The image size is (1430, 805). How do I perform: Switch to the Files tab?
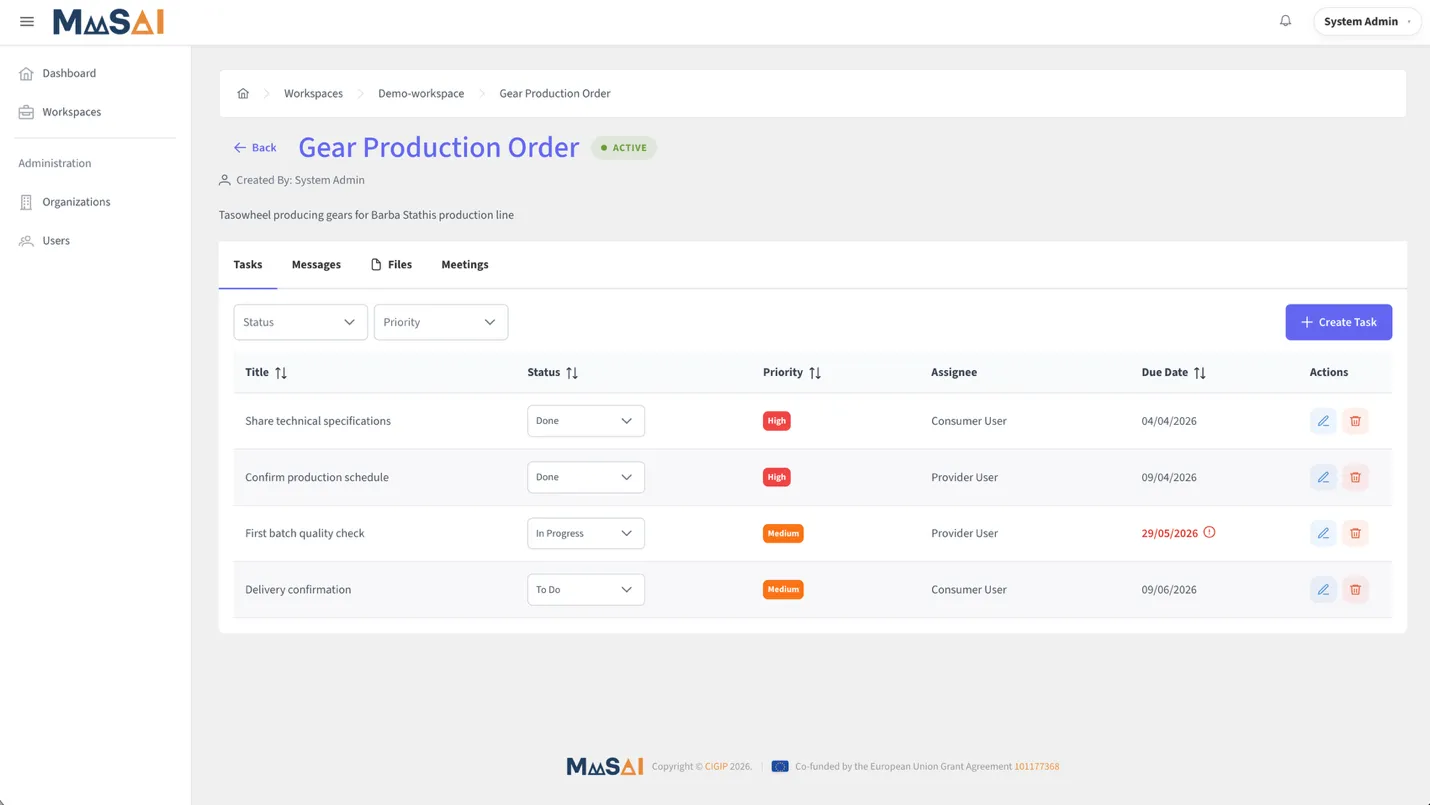(391, 265)
